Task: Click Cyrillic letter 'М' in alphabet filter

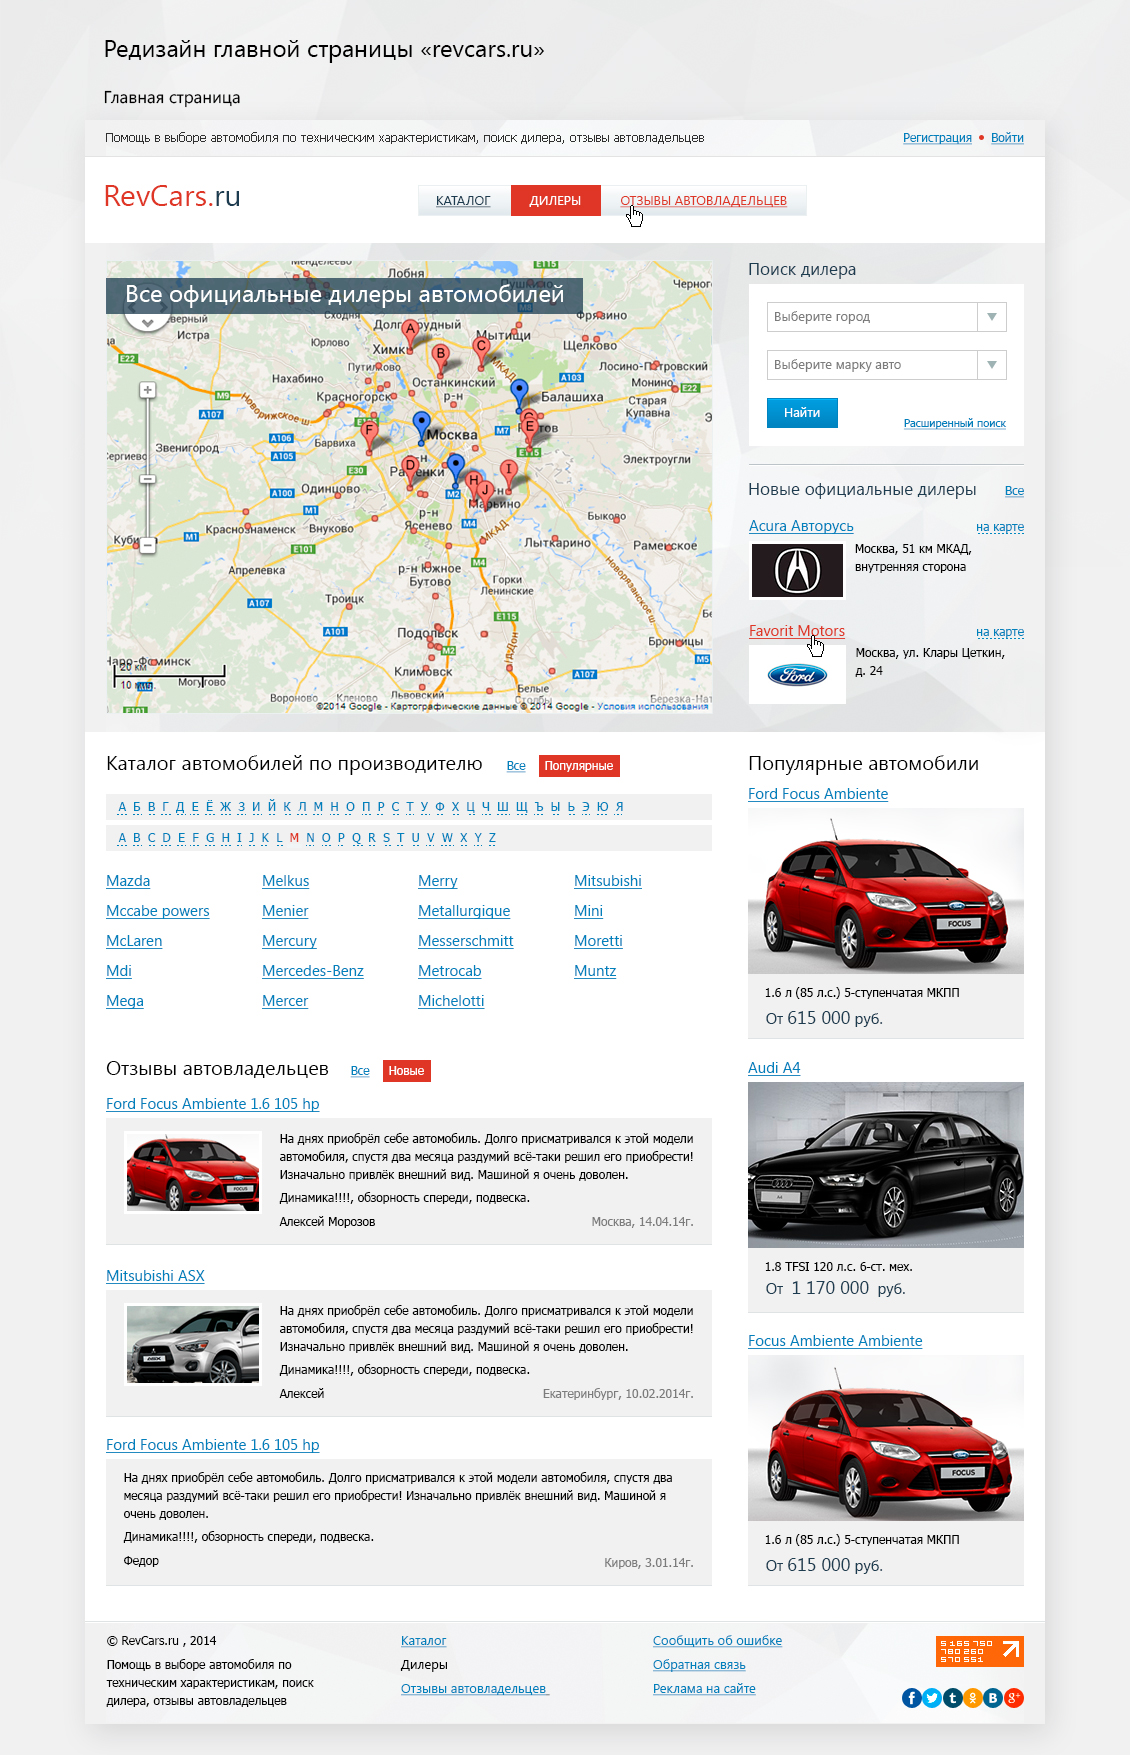Action: (x=318, y=807)
